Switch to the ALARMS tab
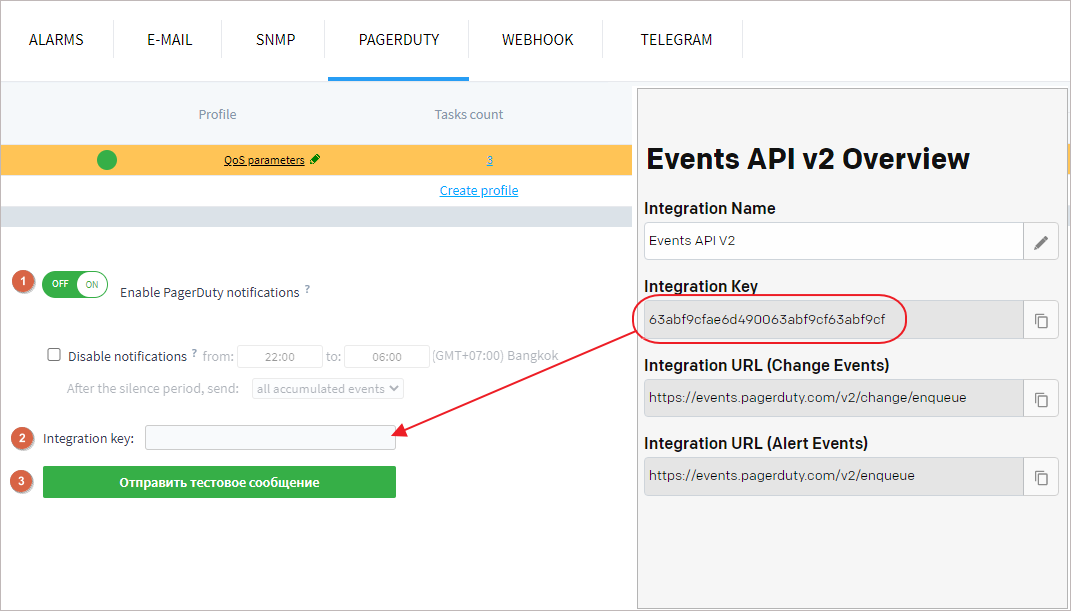The image size is (1071, 611). point(56,41)
